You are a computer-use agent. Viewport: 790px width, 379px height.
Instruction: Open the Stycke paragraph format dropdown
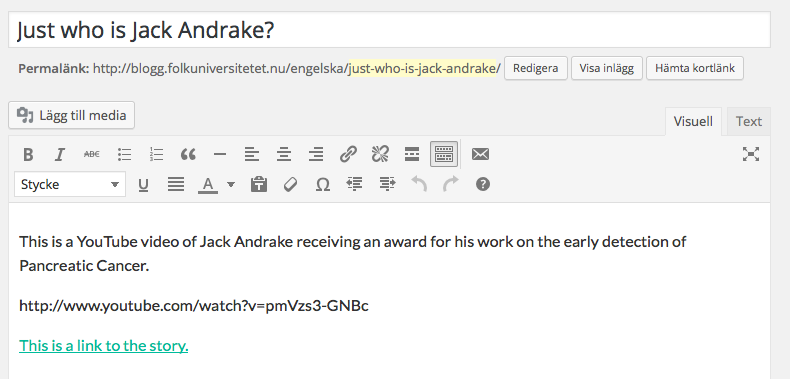(x=70, y=184)
